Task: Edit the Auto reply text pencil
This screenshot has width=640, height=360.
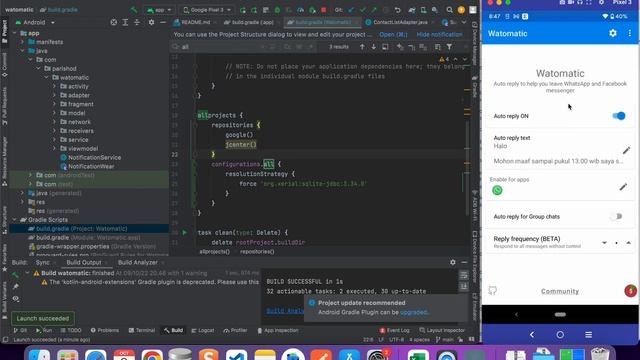Action: coord(626,150)
